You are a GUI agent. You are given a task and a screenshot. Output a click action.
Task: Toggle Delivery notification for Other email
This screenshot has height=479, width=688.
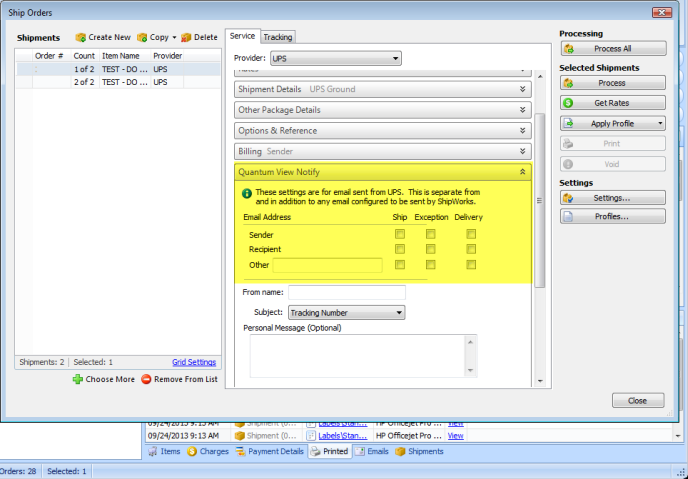[x=471, y=265]
